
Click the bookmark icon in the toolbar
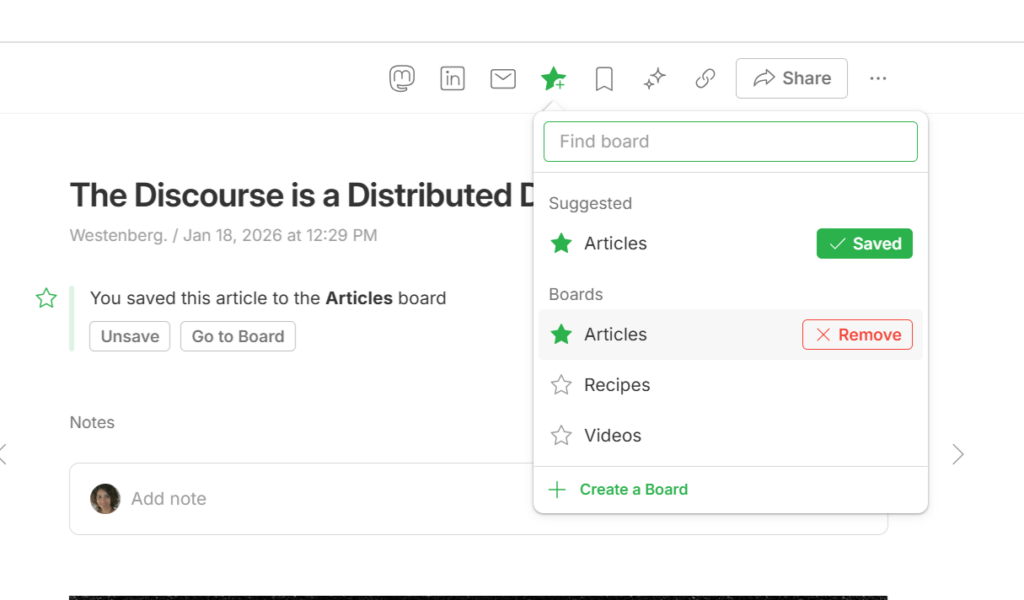point(604,78)
